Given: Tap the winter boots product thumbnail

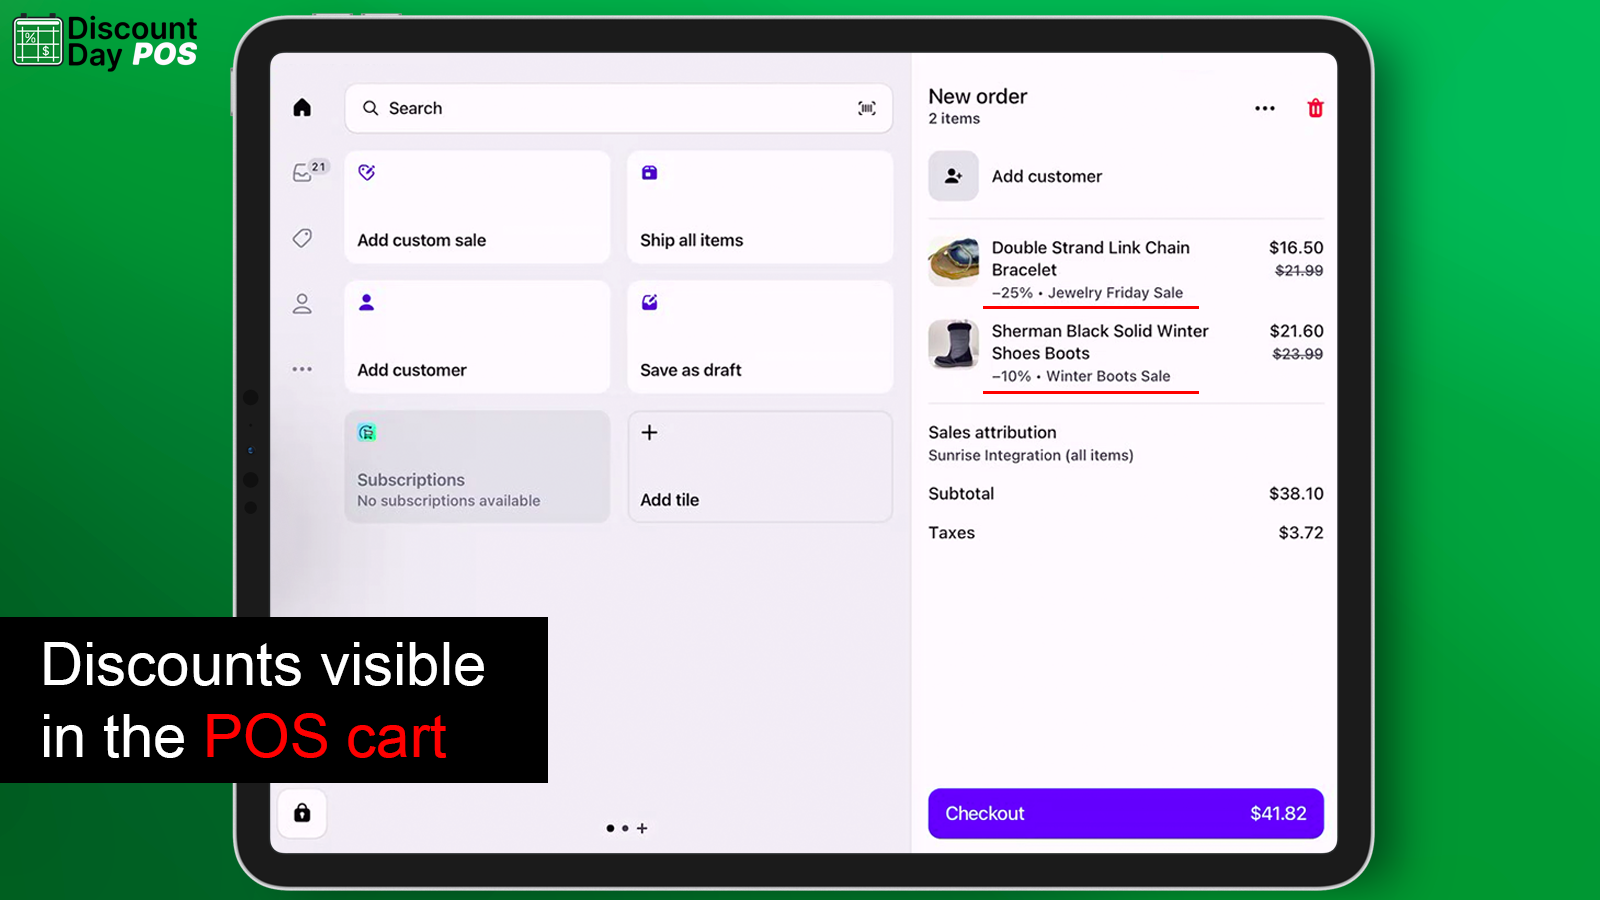Looking at the screenshot, I should pos(953,345).
